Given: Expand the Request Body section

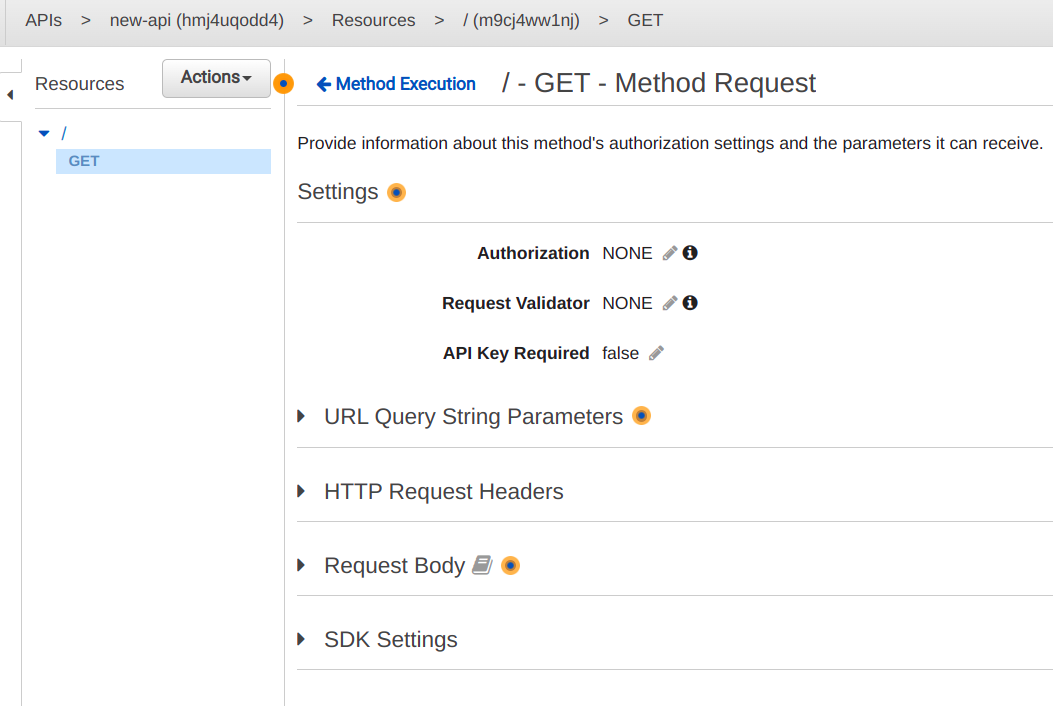Looking at the screenshot, I should click(302, 565).
